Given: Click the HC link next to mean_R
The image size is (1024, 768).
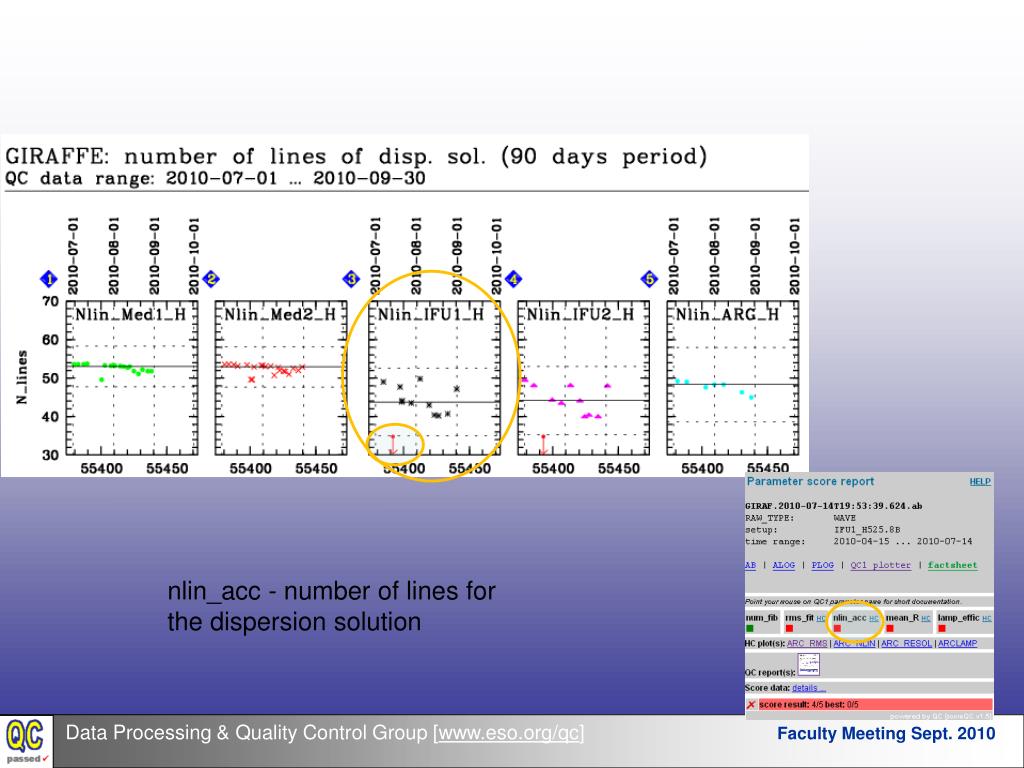Looking at the screenshot, I should pyautogui.click(x=926, y=618).
